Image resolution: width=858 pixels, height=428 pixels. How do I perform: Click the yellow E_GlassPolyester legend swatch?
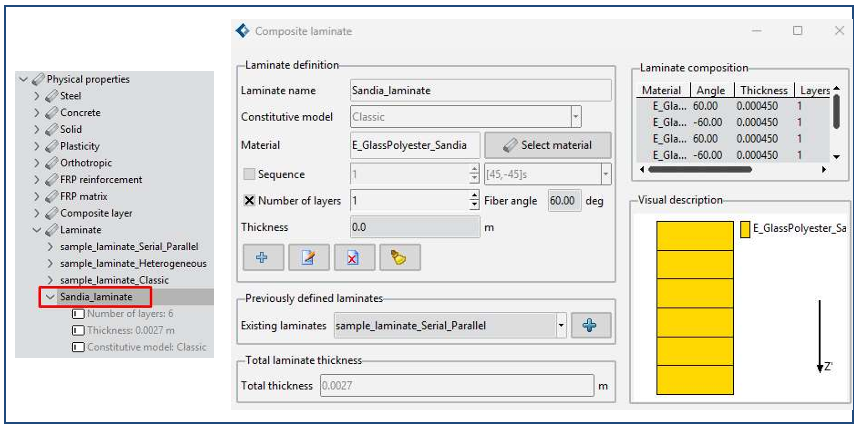click(745, 229)
